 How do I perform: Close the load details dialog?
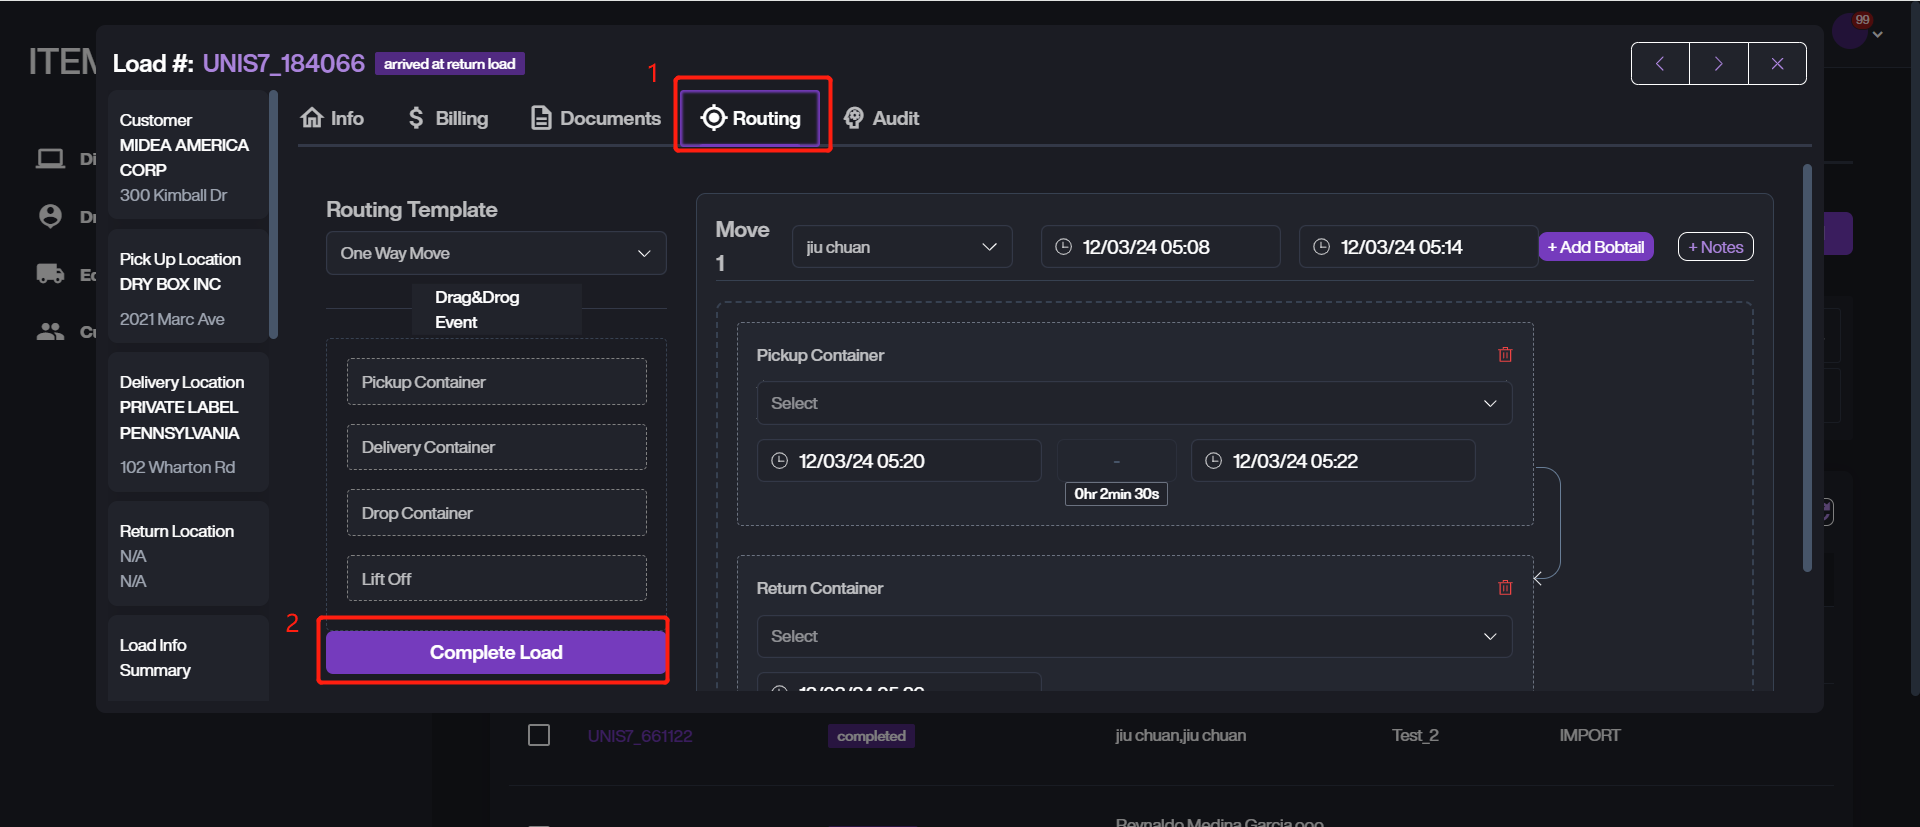pos(1777,64)
